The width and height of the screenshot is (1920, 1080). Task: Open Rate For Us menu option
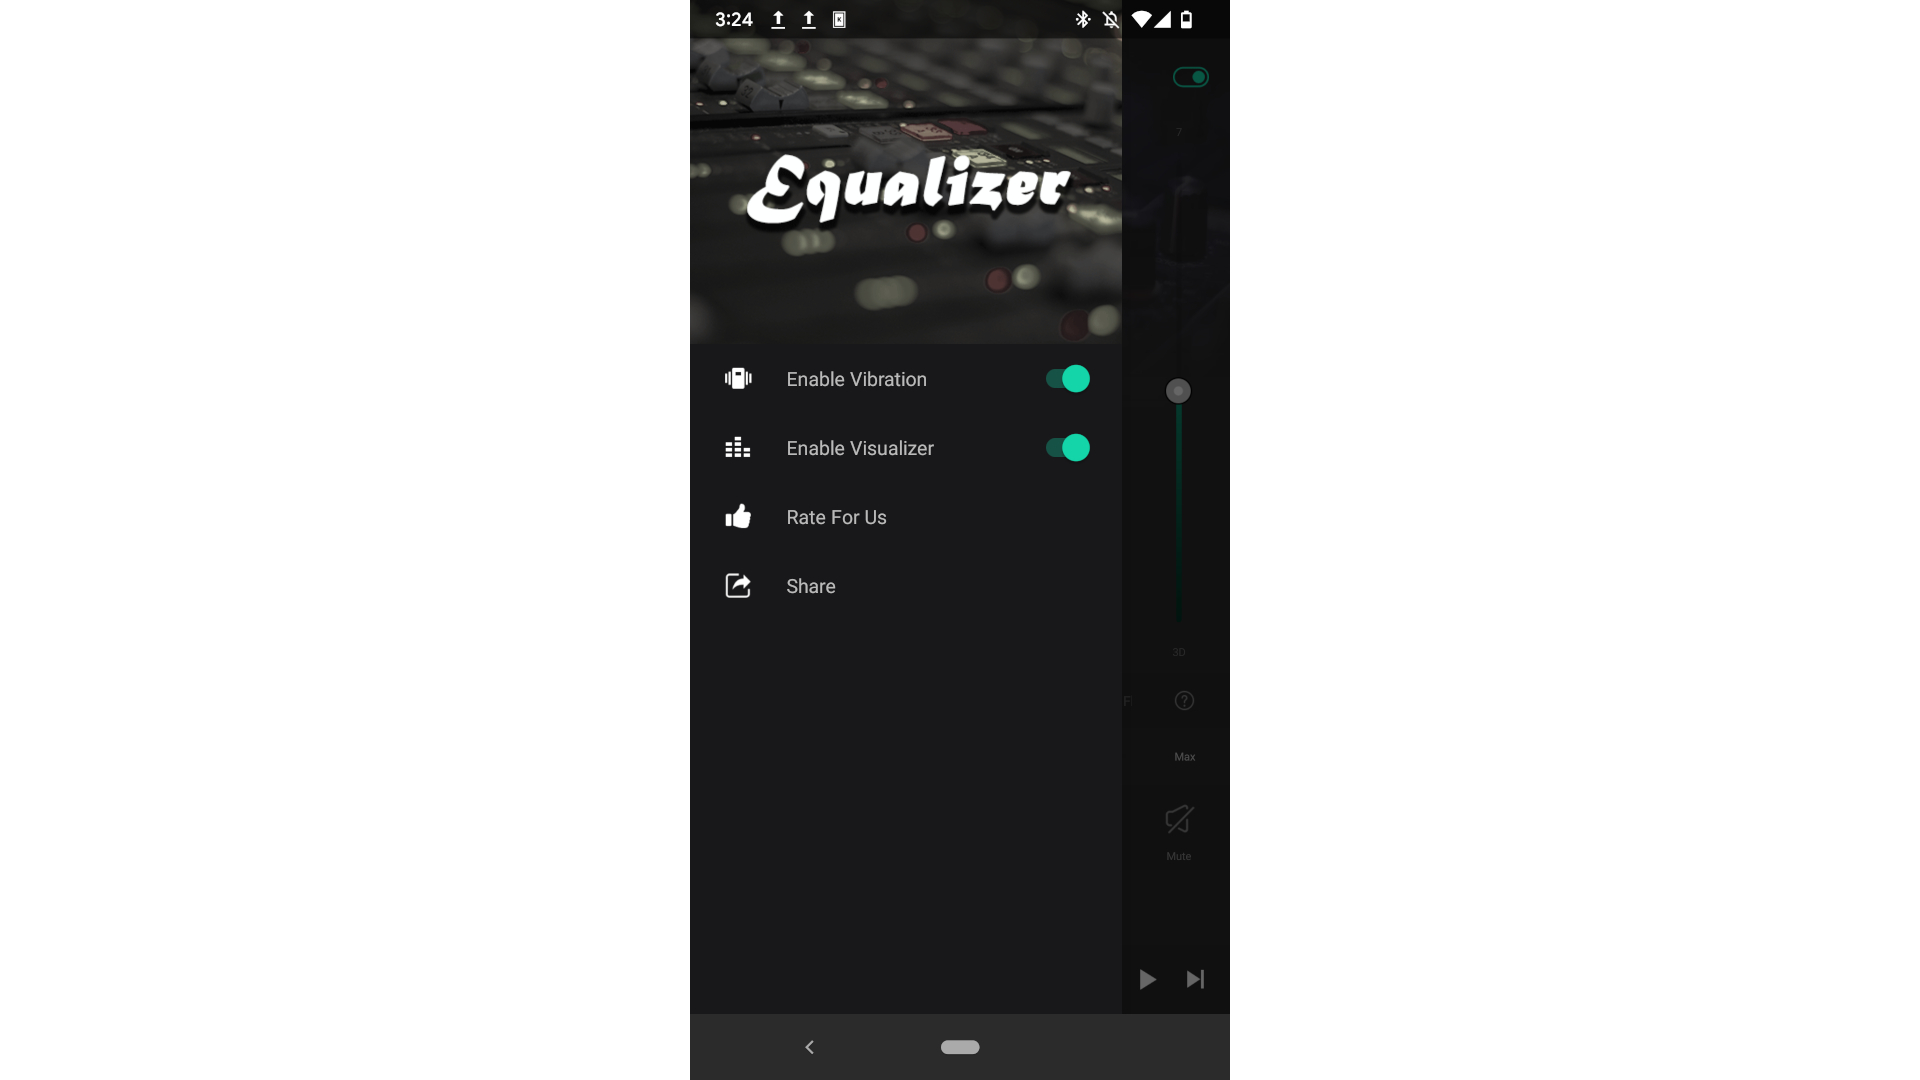point(836,516)
